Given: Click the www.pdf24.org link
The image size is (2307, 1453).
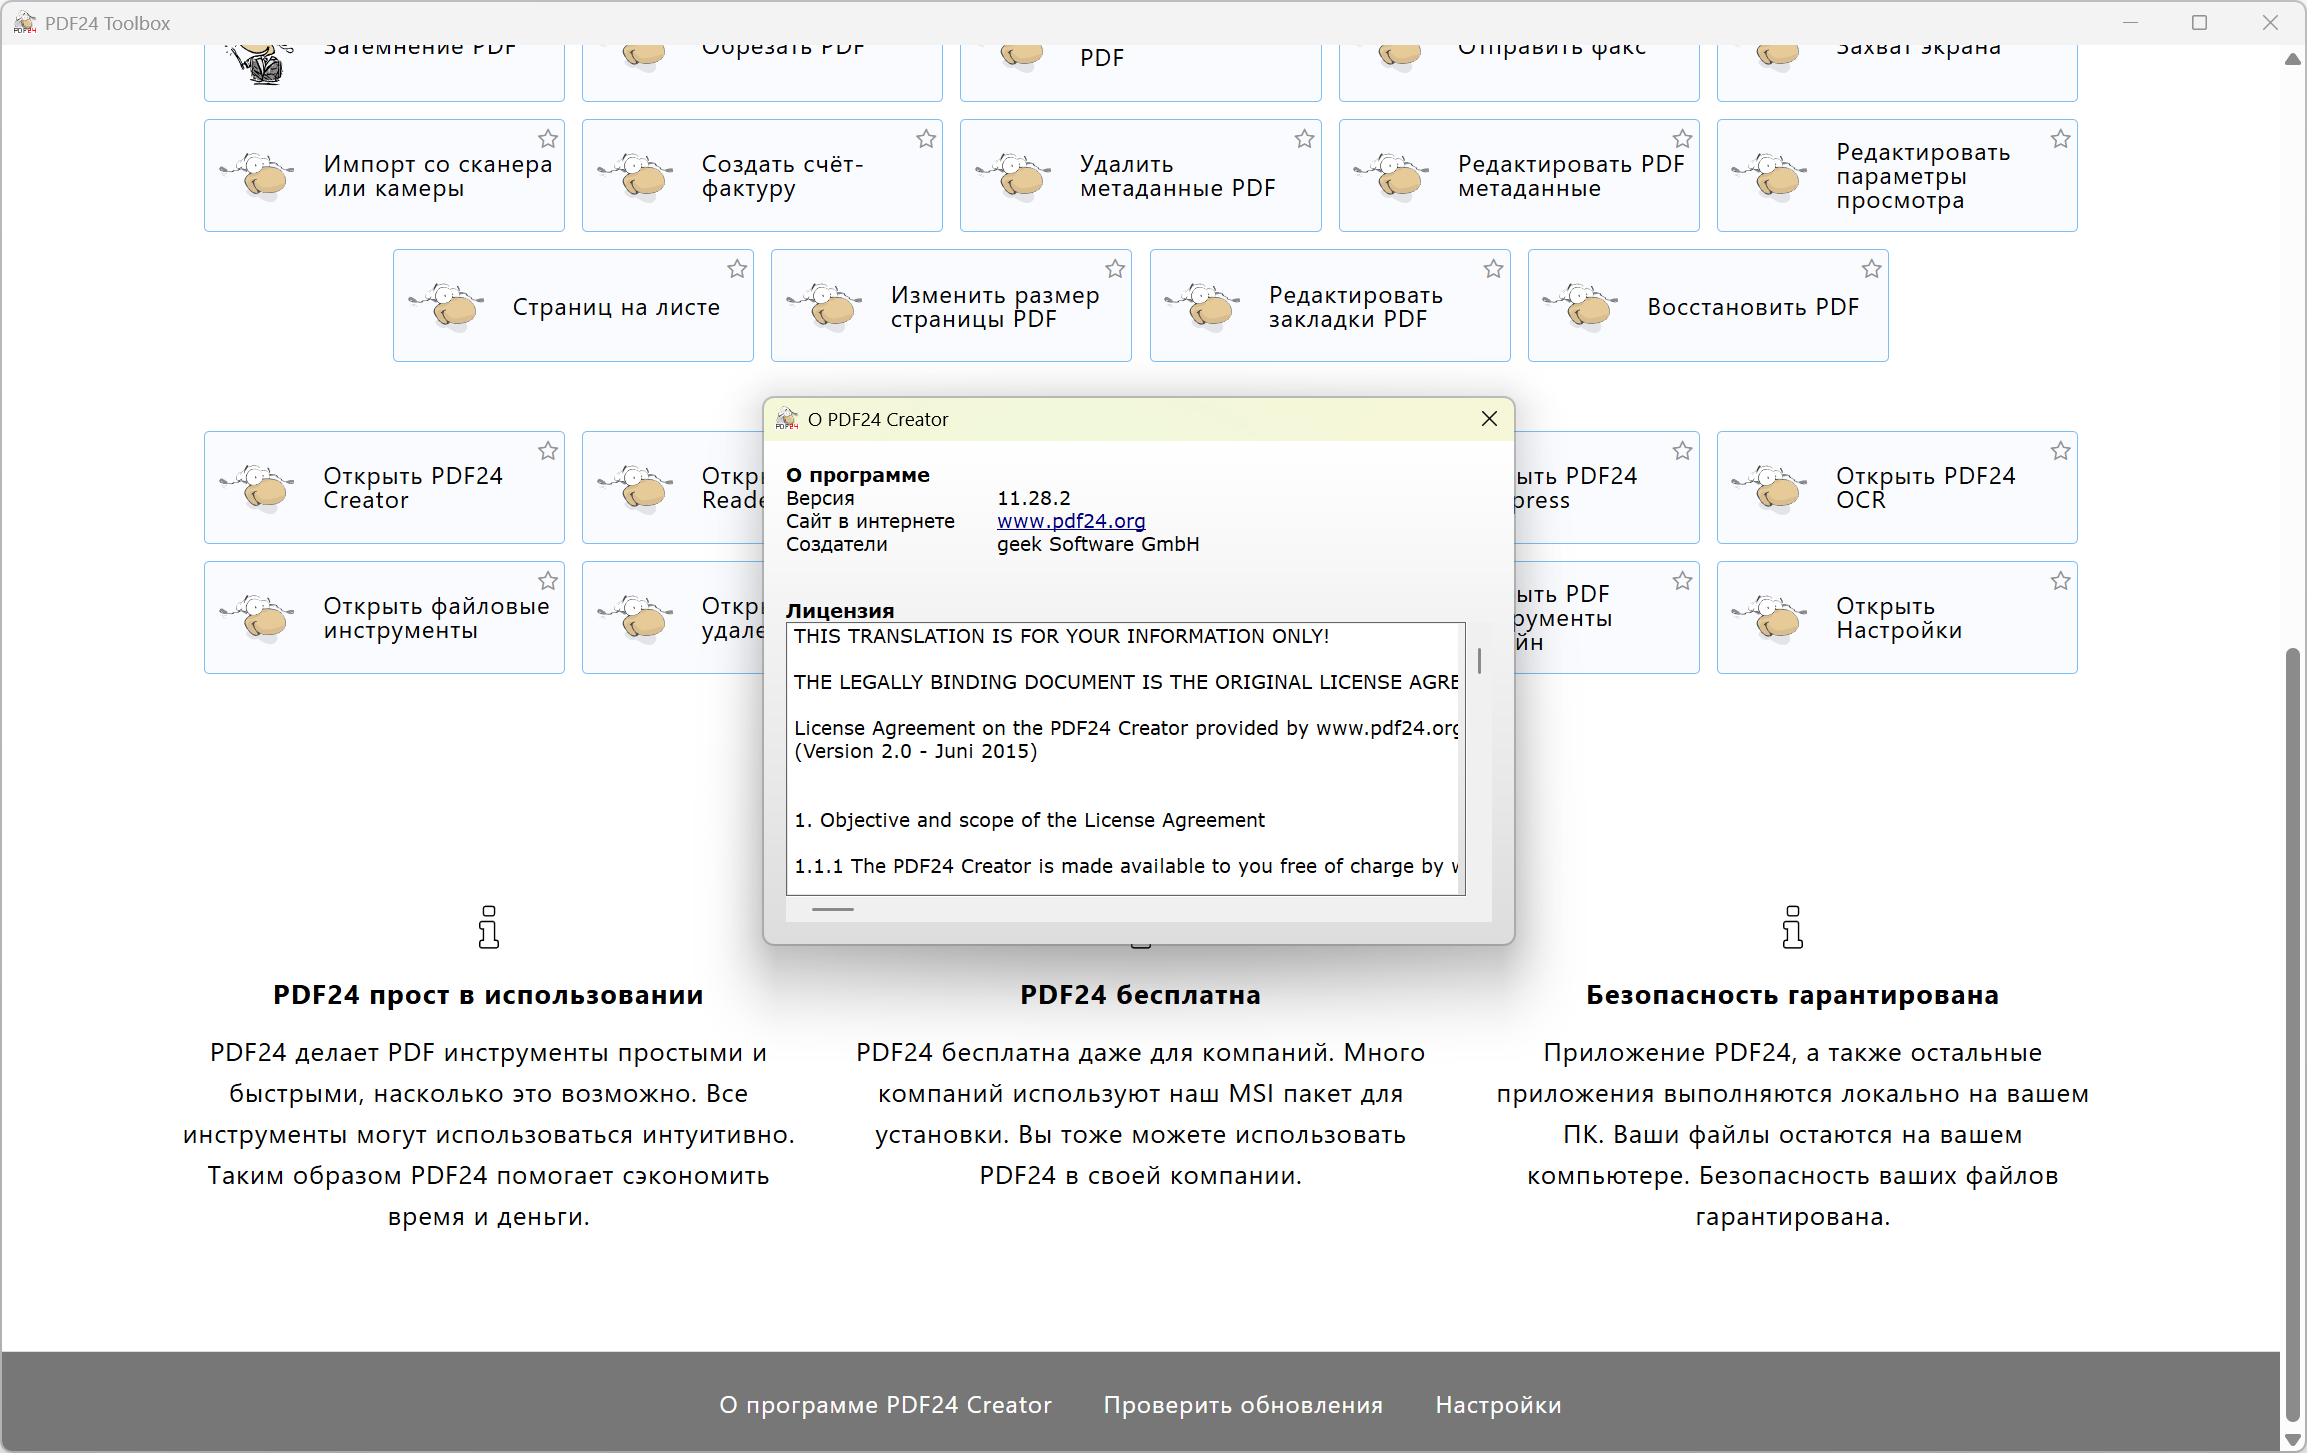Looking at the screenshot, I should [x=1070, y=521].
